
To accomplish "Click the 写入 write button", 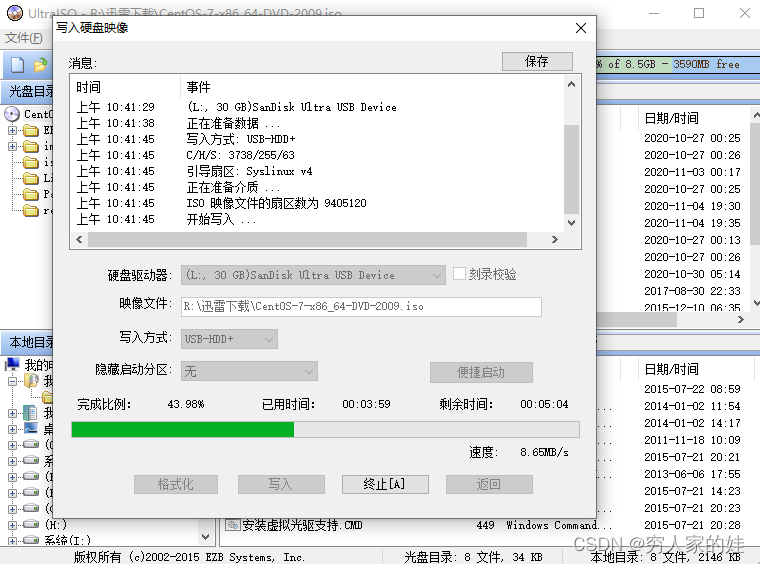I will tap(281, 484).
